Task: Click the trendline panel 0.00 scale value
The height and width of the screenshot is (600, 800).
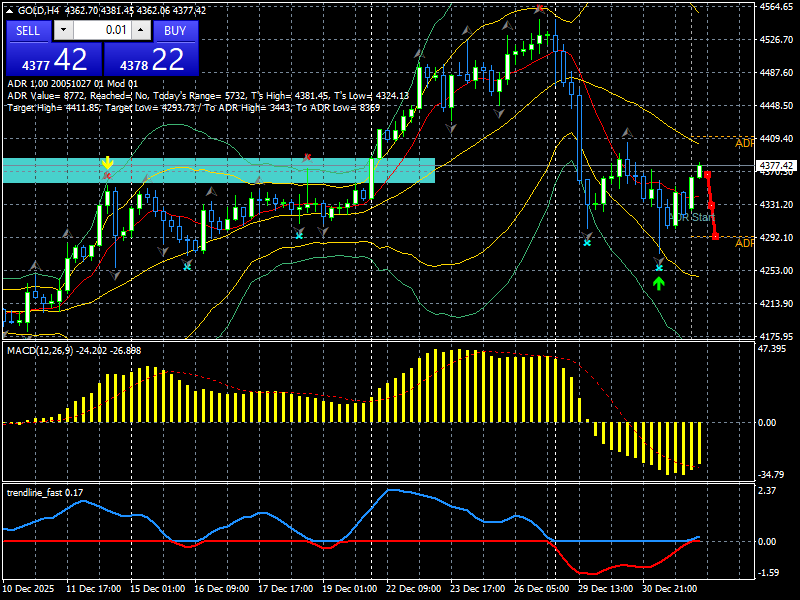Action: tap(767, 541)
